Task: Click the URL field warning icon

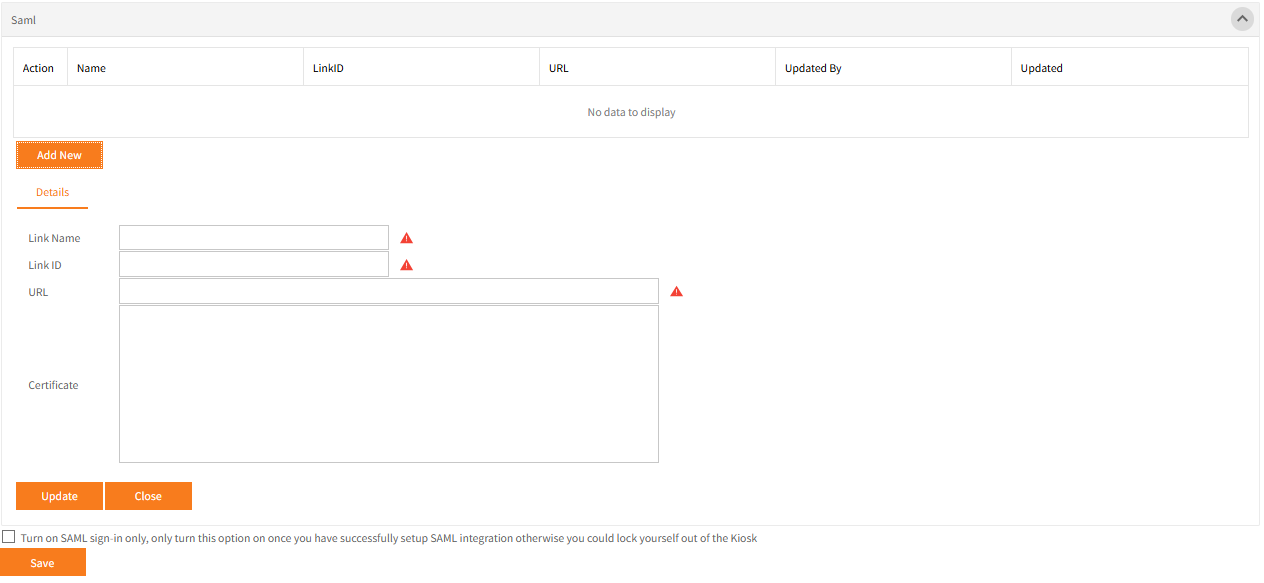Action: (676, 292)
